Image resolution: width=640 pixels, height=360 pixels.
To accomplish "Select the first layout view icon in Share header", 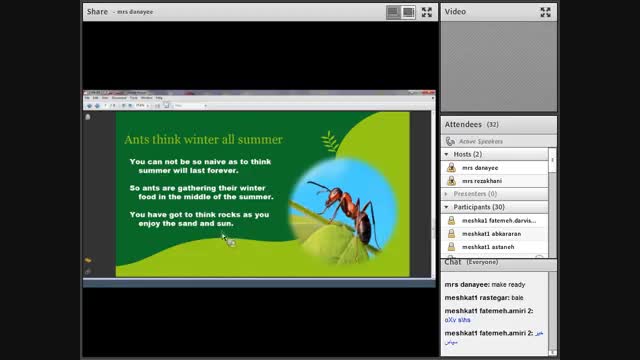I will pyautogui.click(x=393, y=12).
